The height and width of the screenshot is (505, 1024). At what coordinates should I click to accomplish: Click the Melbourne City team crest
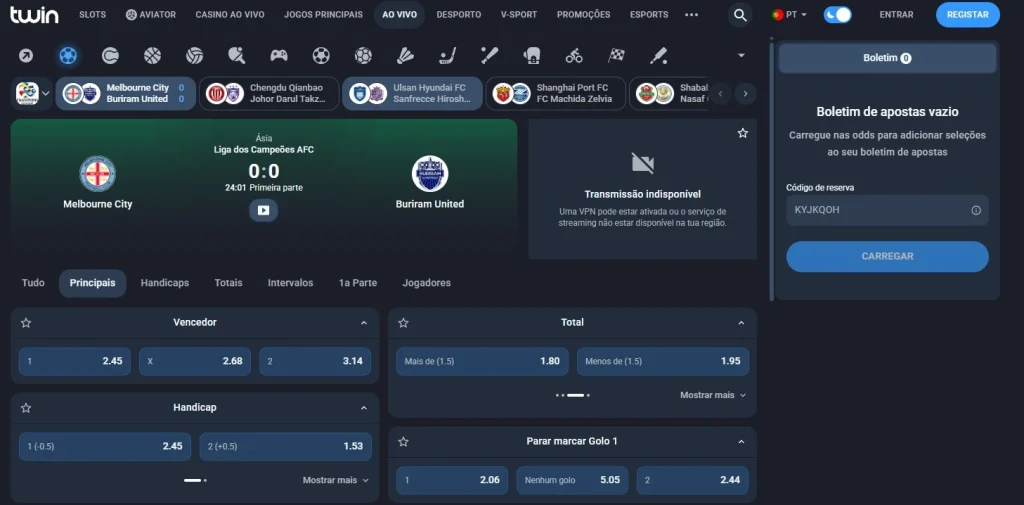pyautogui.click(x=97, y=174)
